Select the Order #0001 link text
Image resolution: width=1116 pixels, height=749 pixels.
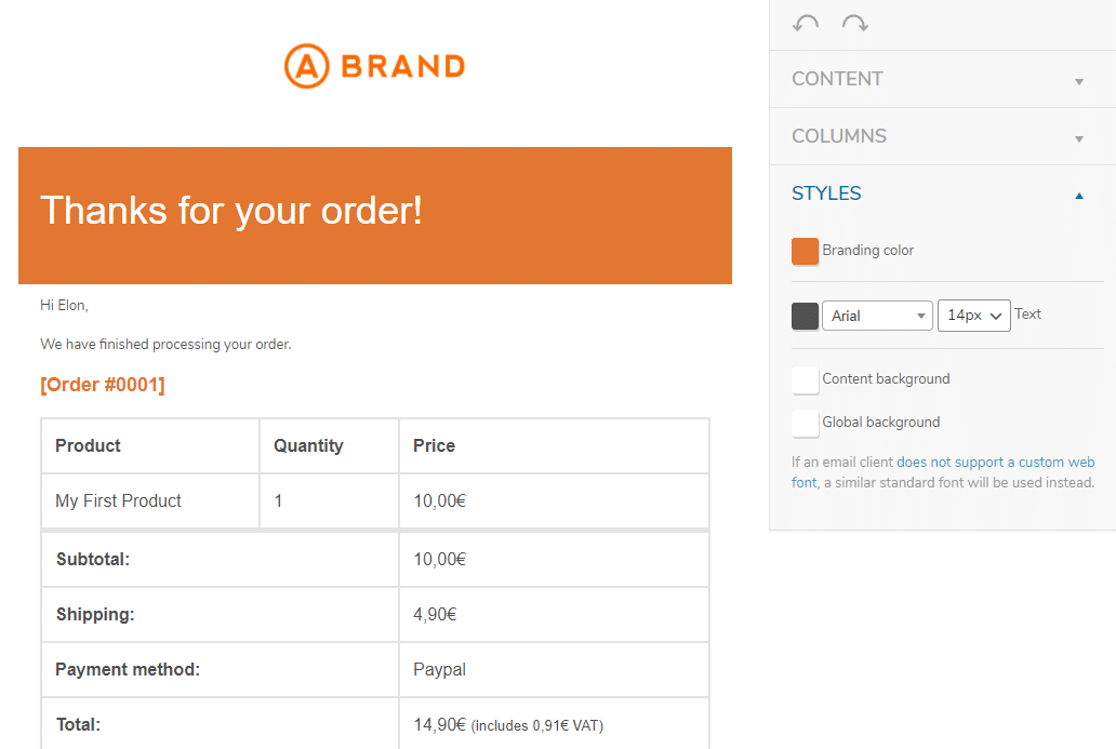tap(102, 385)
